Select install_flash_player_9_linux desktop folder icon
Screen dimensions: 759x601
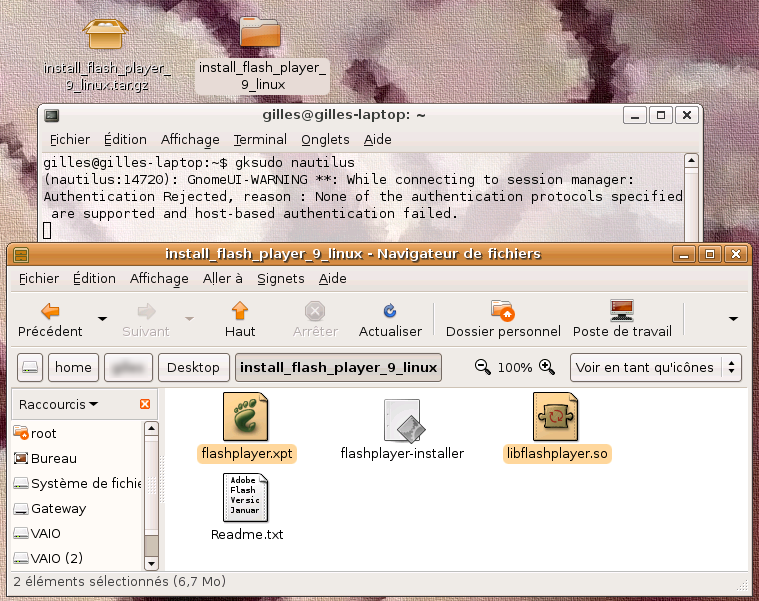pyautogui.click(x=260, y=32)
